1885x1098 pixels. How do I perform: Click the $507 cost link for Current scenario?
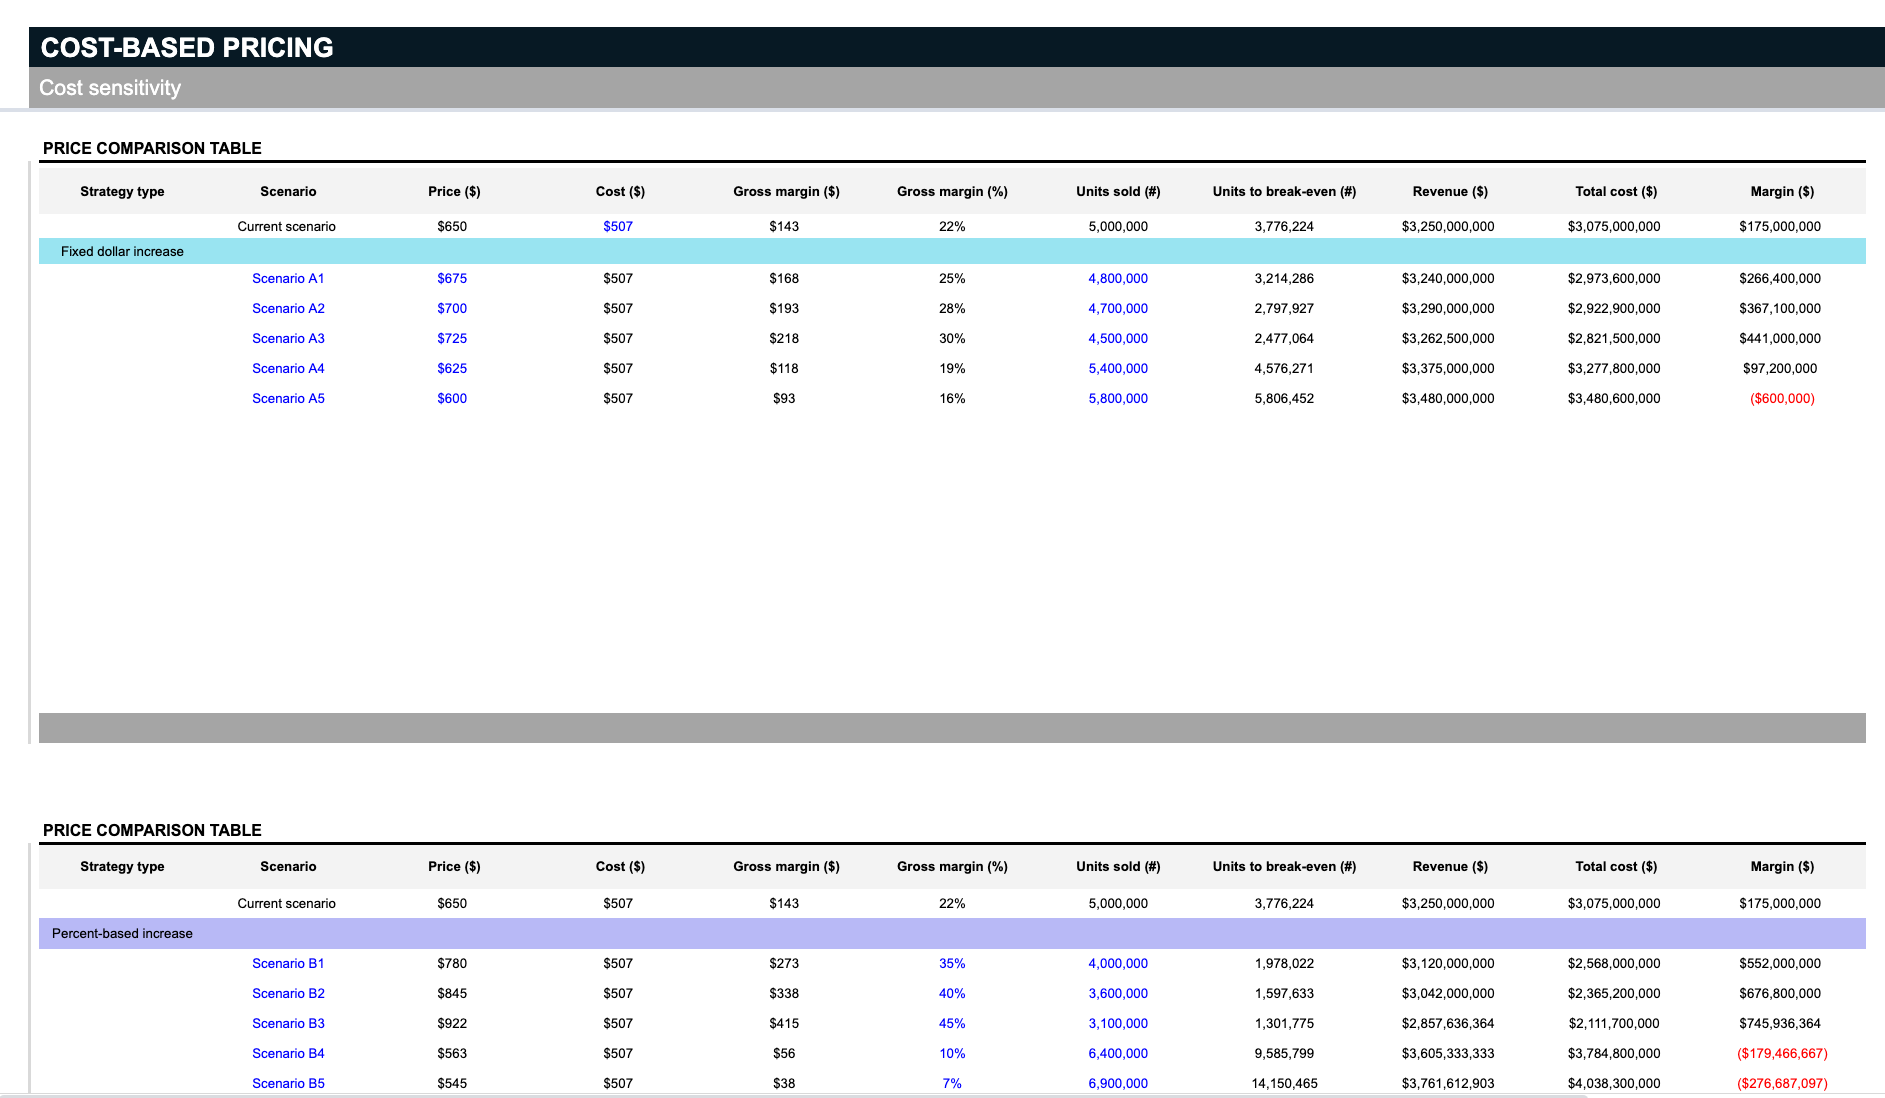[x=617, y=226]
